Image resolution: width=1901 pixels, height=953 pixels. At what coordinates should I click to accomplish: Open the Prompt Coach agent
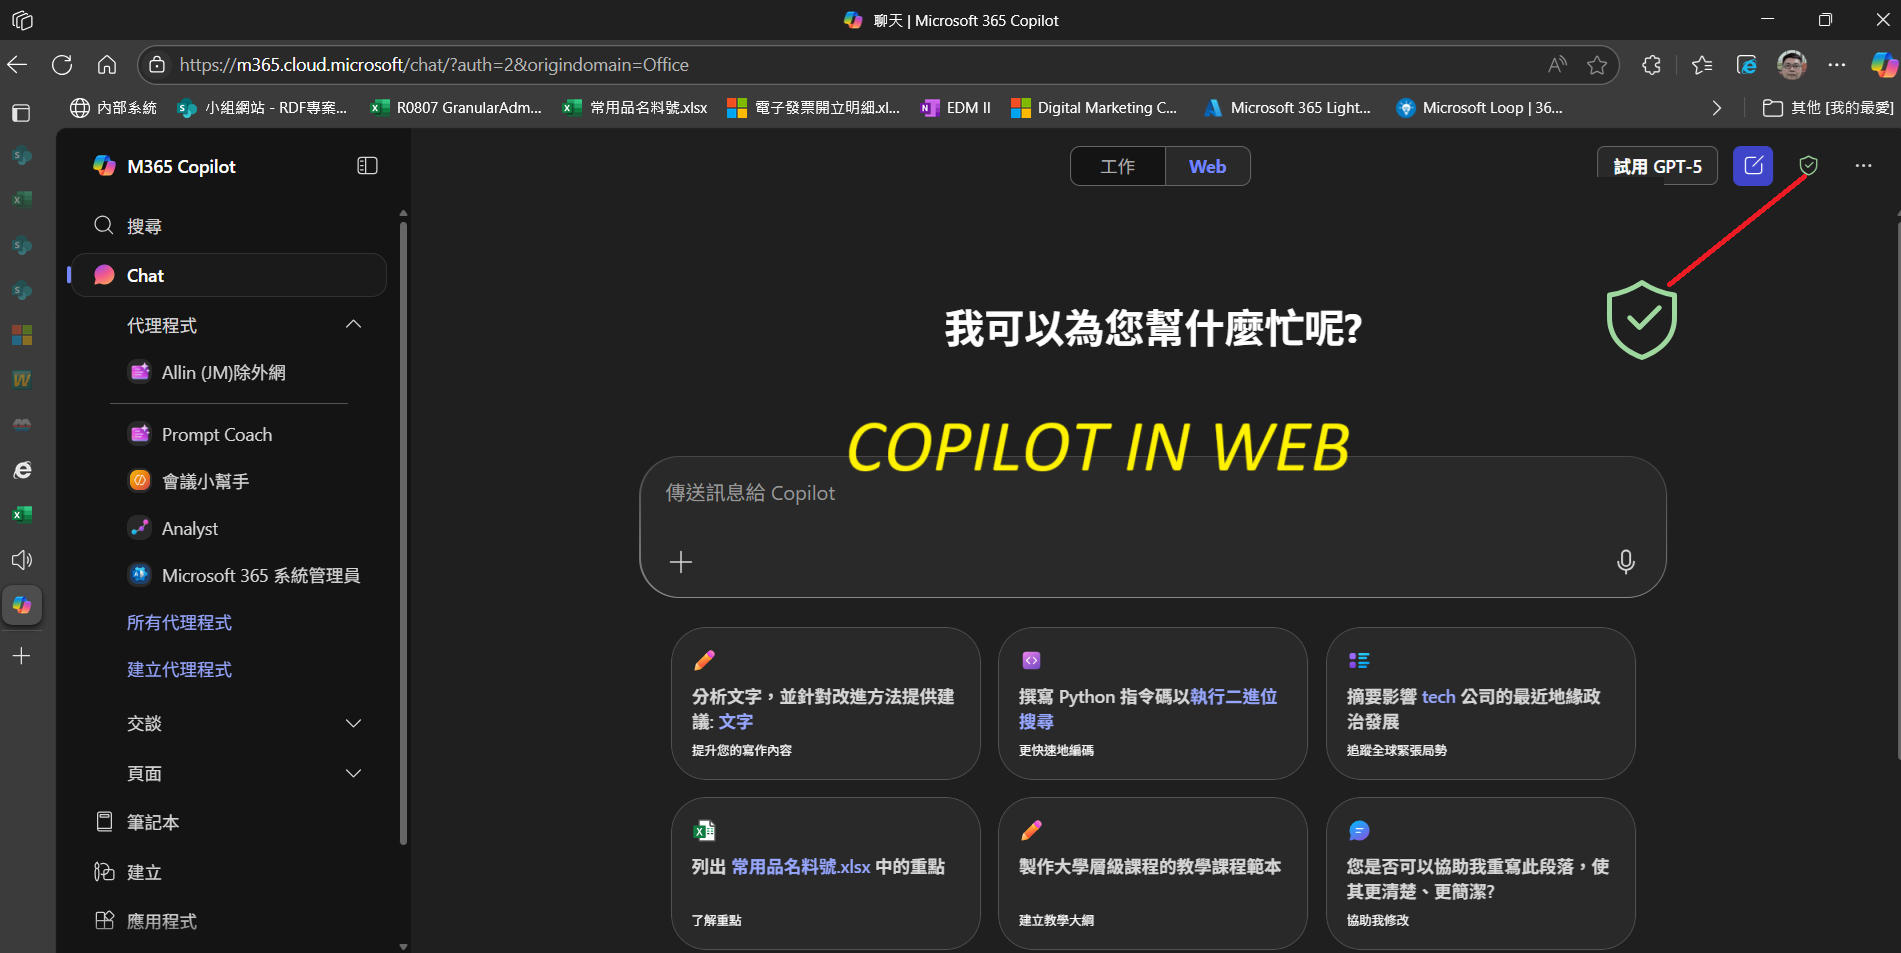point(216,434)
